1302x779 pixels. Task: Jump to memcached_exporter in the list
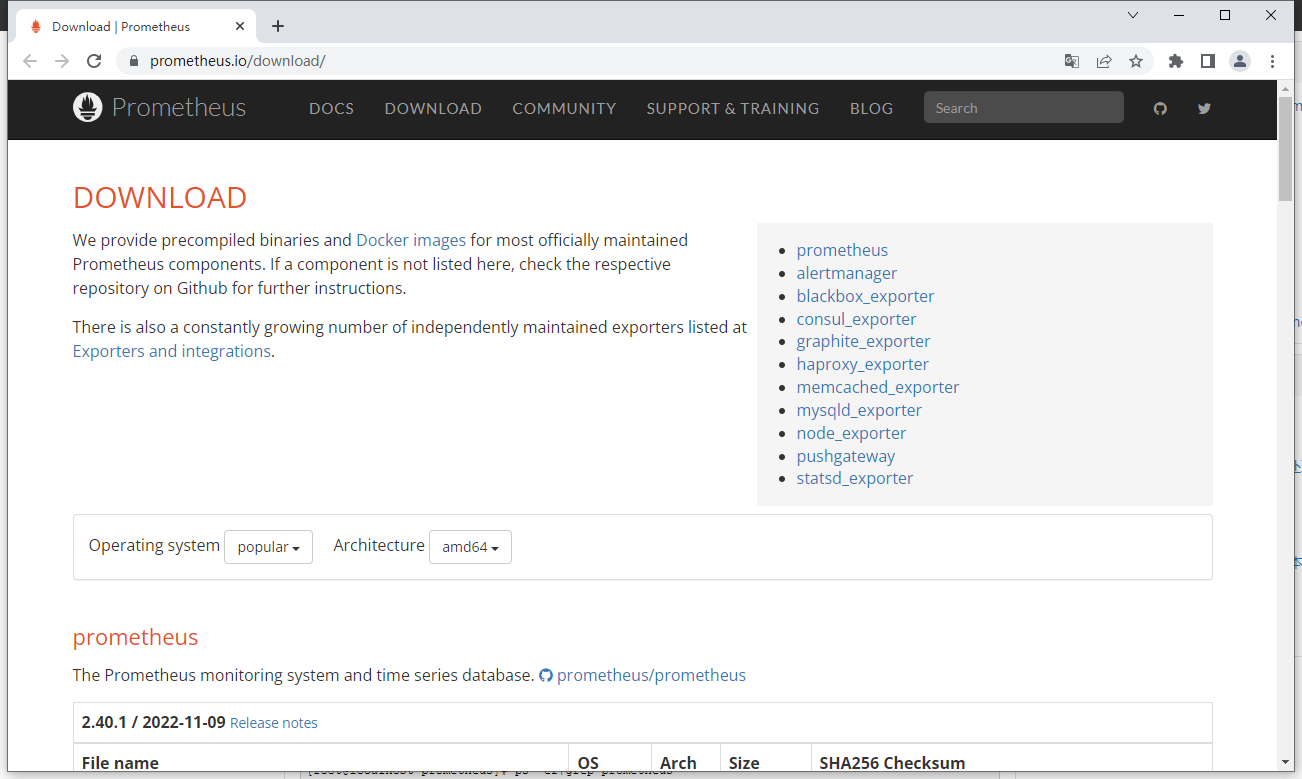878,387
